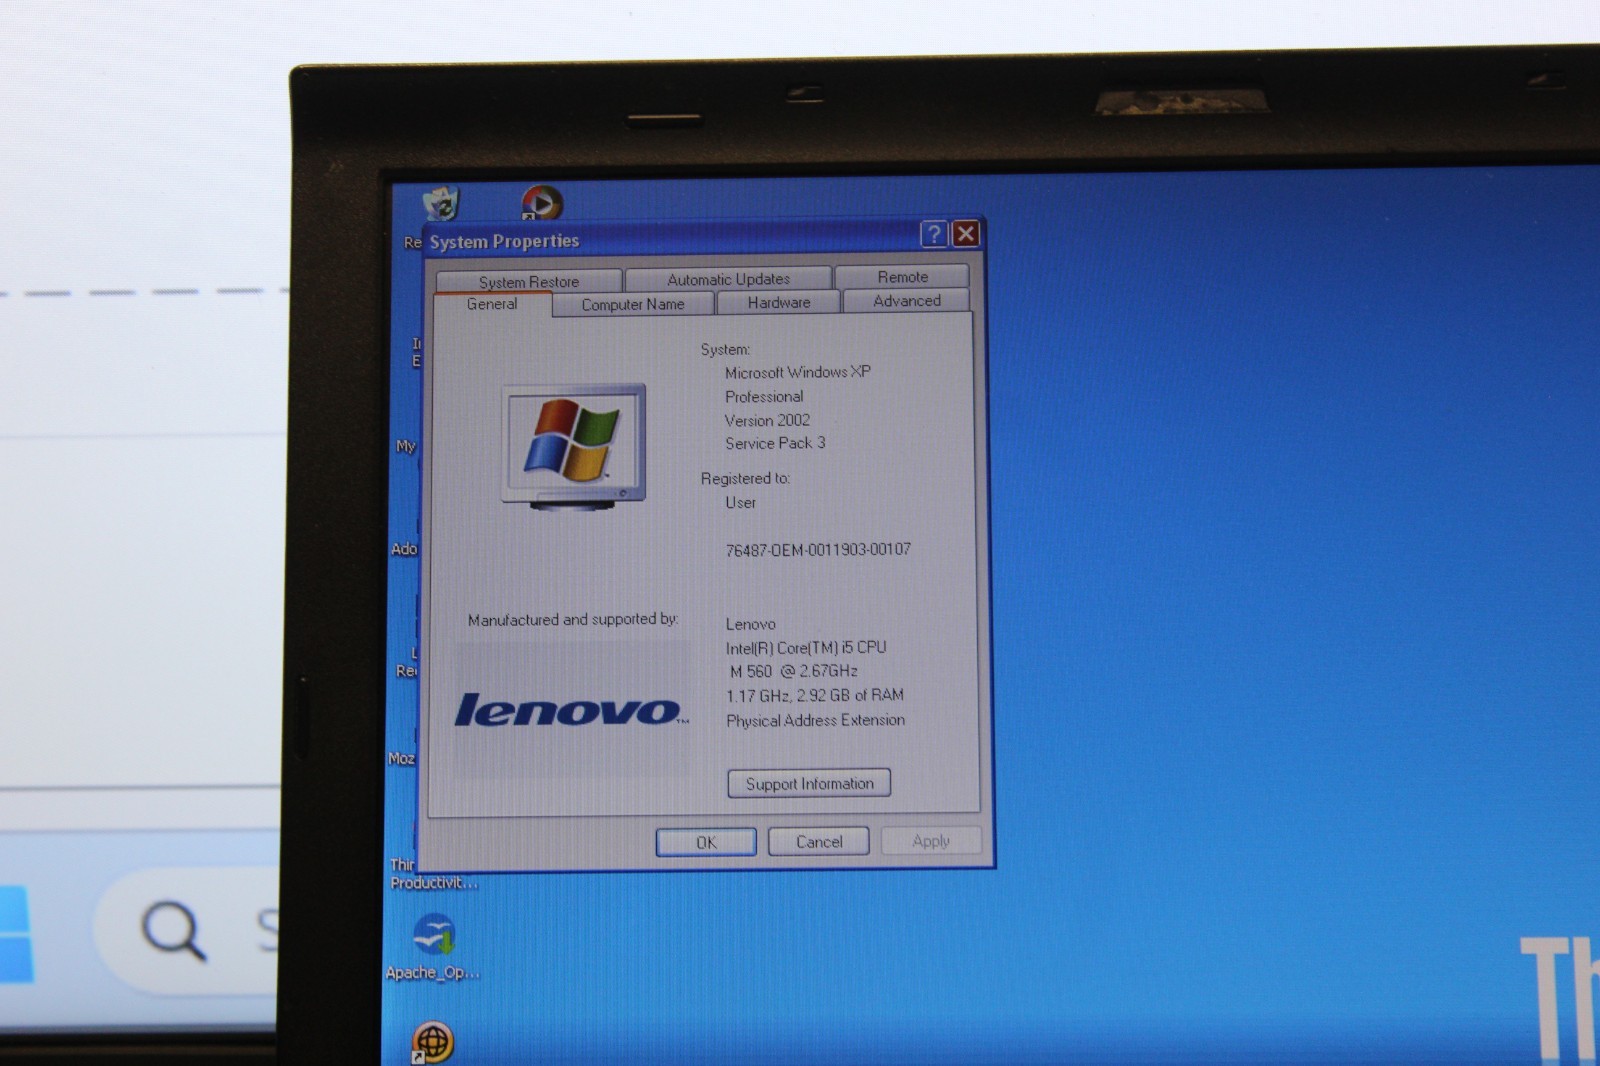
Task: Select the media player desktop icon
Action: click(541, 203)
